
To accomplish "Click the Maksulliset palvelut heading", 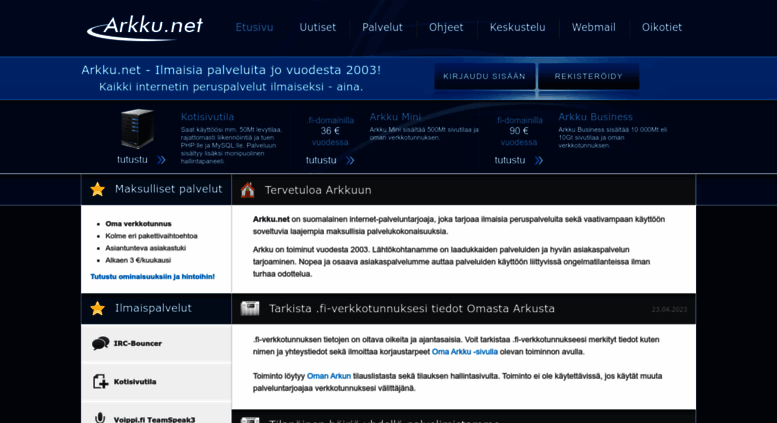I will click(168, 189).
